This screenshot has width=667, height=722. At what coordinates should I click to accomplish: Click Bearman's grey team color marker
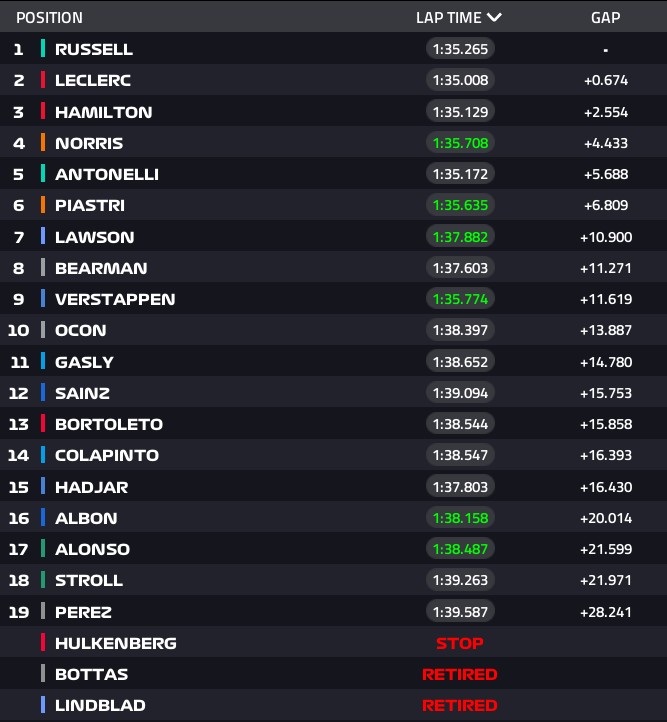[x=43, y=268]
